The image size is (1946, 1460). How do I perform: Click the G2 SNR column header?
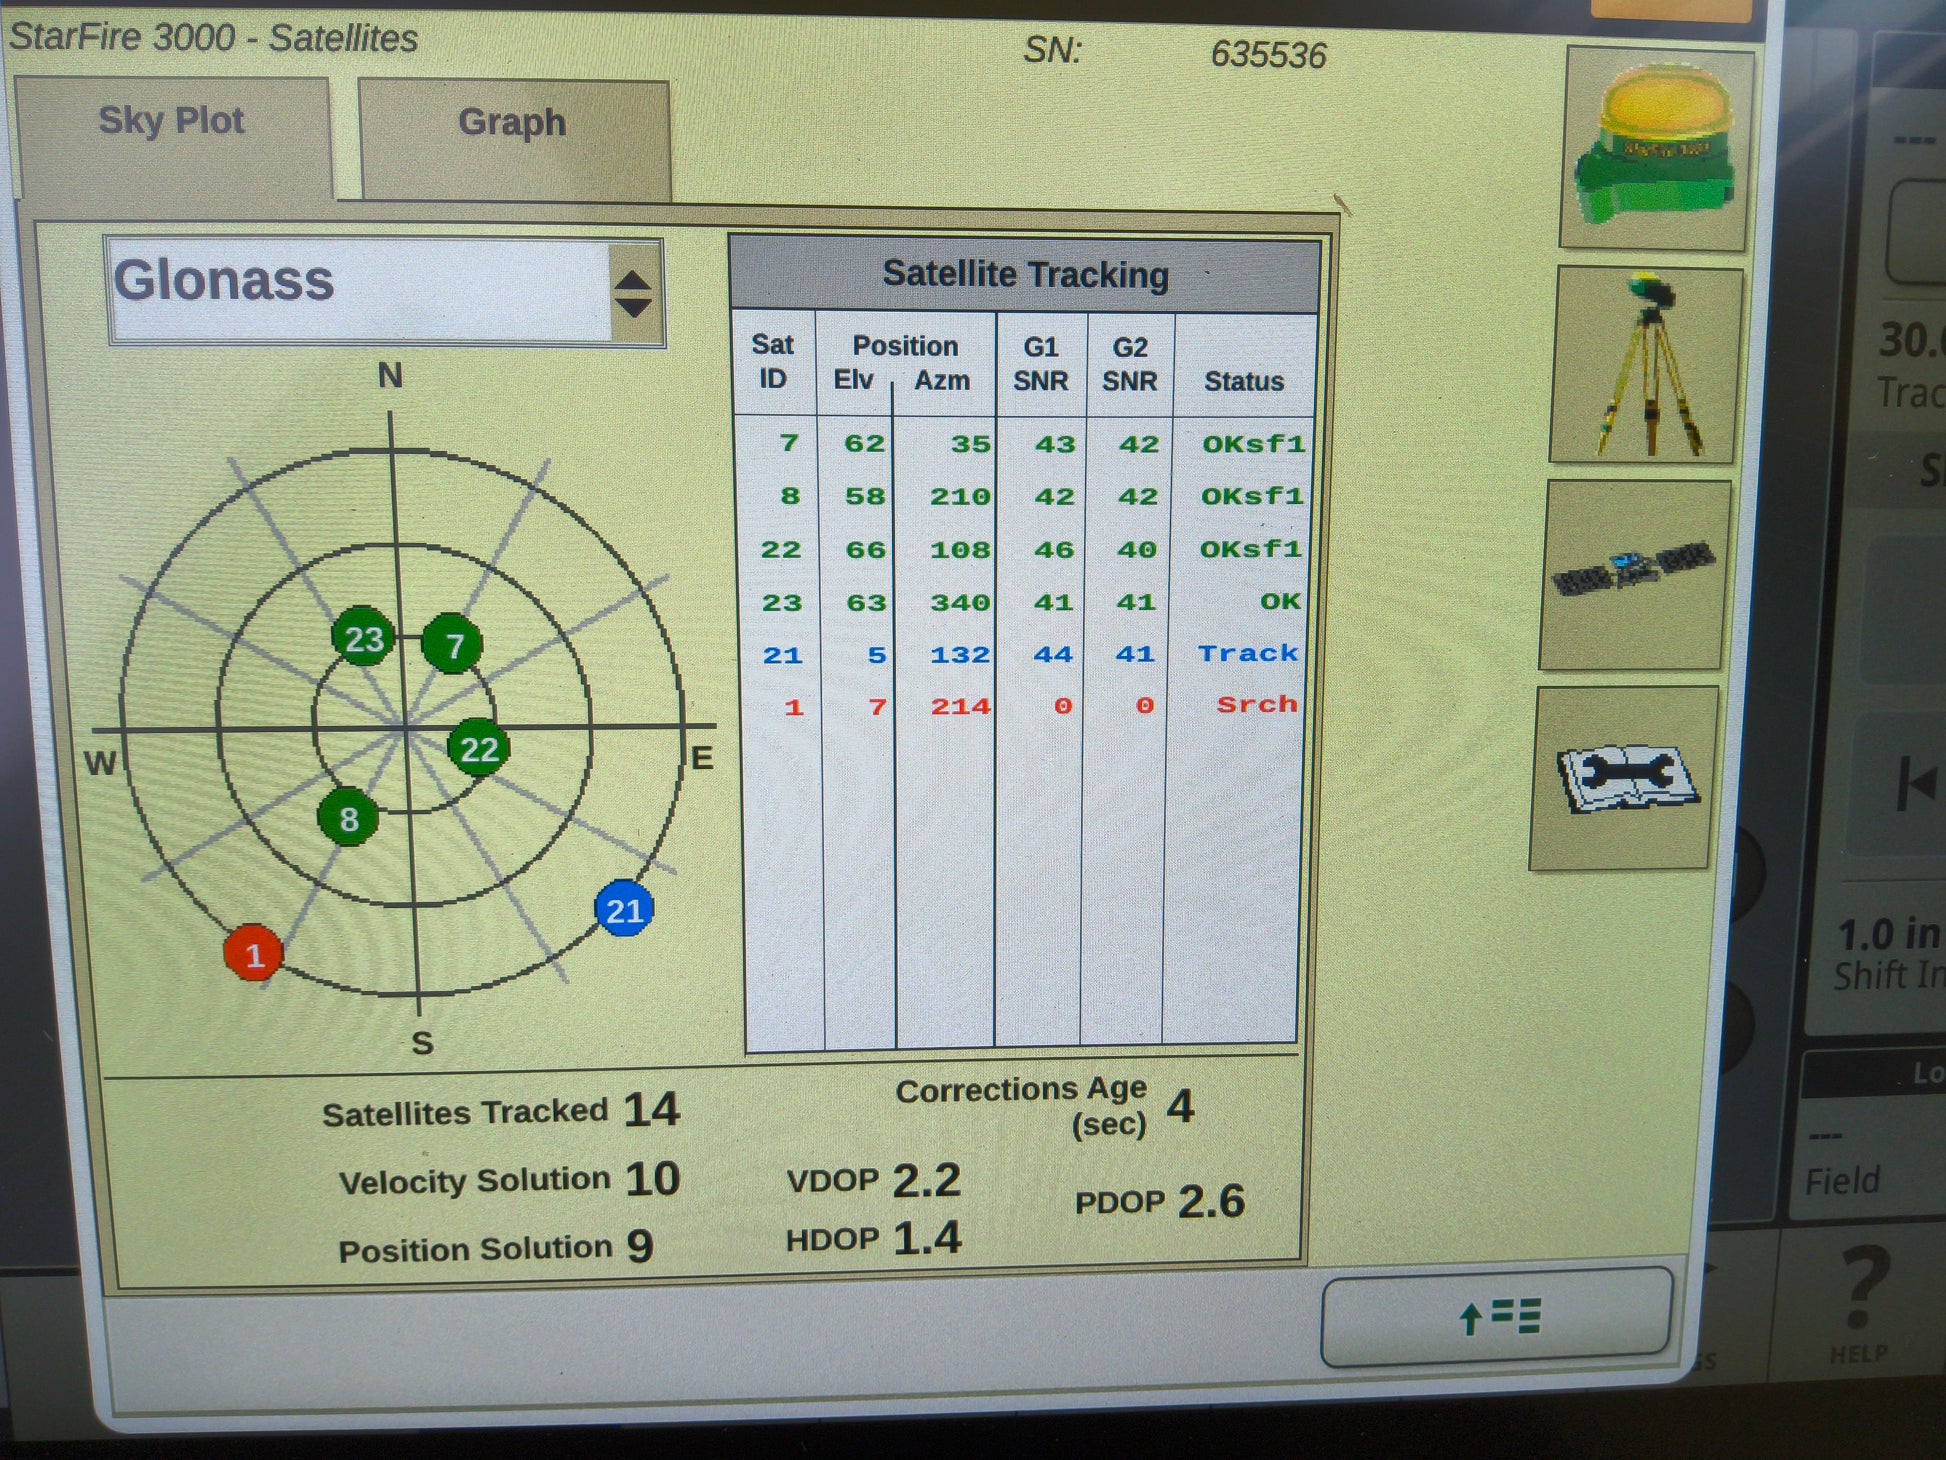[1130, 365]
